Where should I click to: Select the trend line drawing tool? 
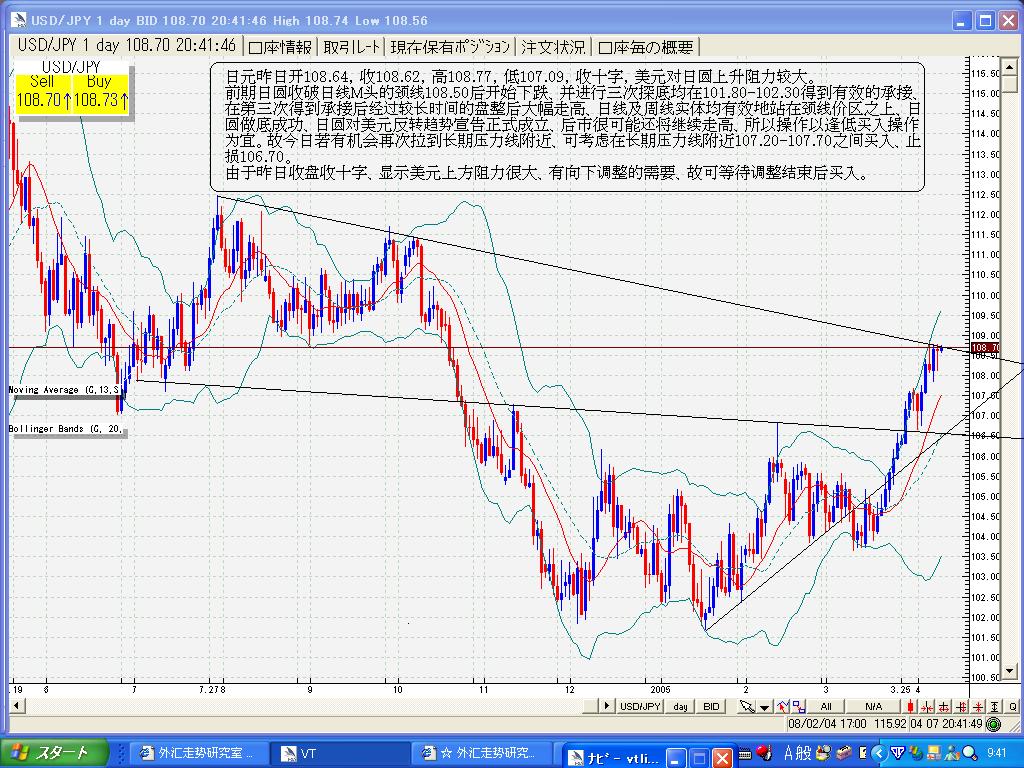click(782, 706)
